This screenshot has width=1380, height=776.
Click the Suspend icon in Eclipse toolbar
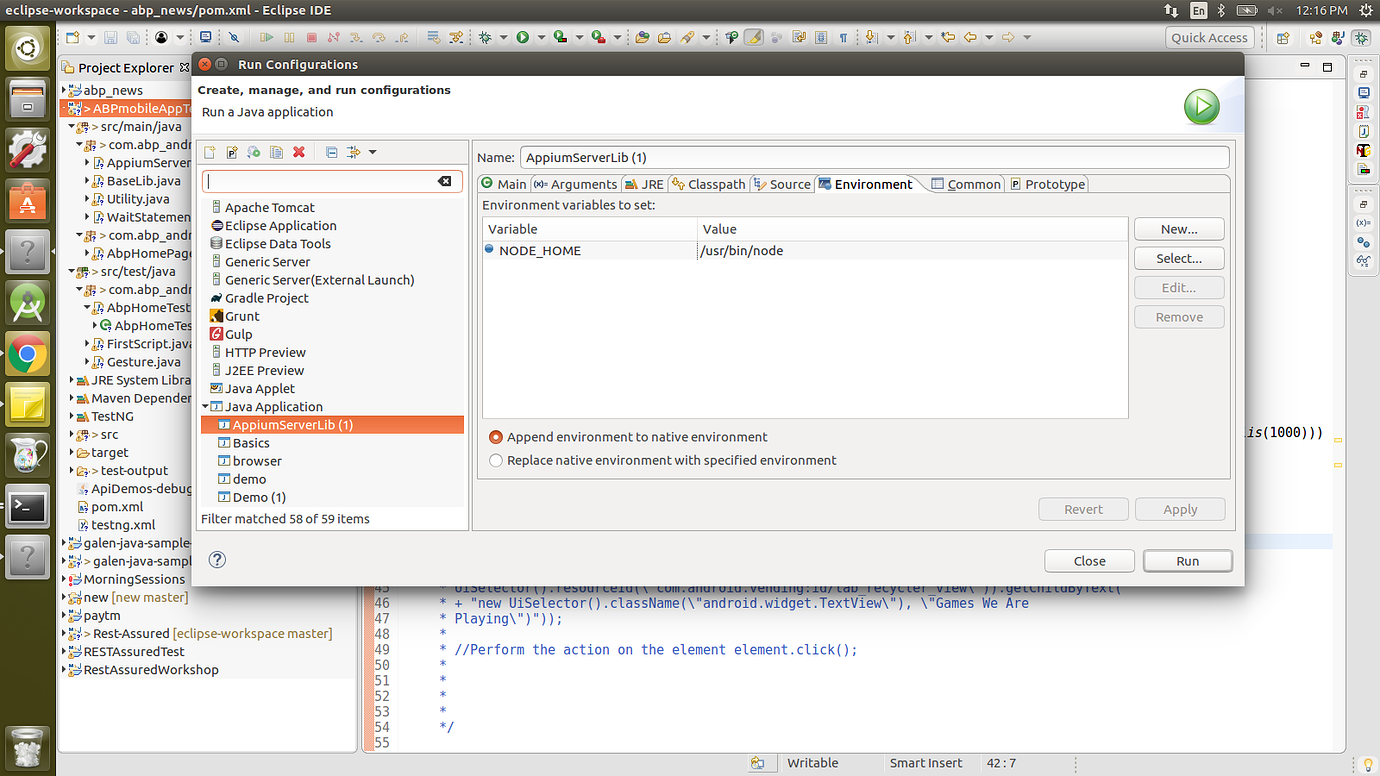tap(289, 38)
